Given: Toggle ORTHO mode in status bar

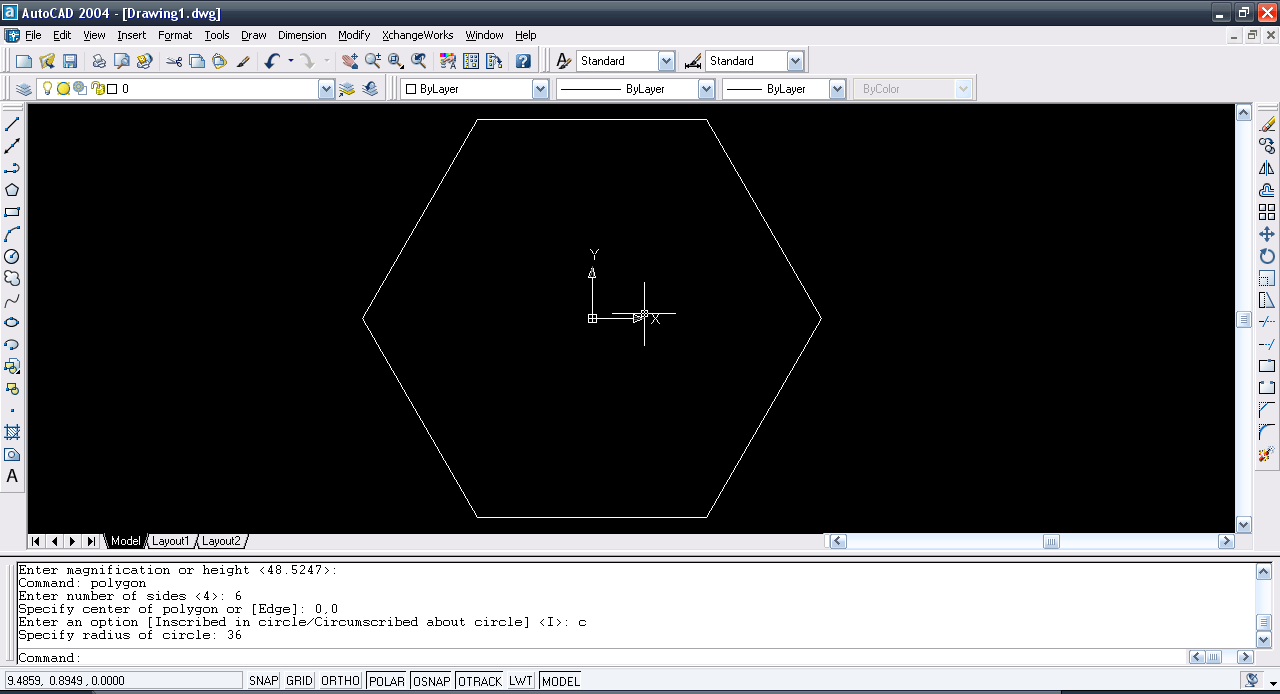Looking at the screenshot, I should coord(340,681).
